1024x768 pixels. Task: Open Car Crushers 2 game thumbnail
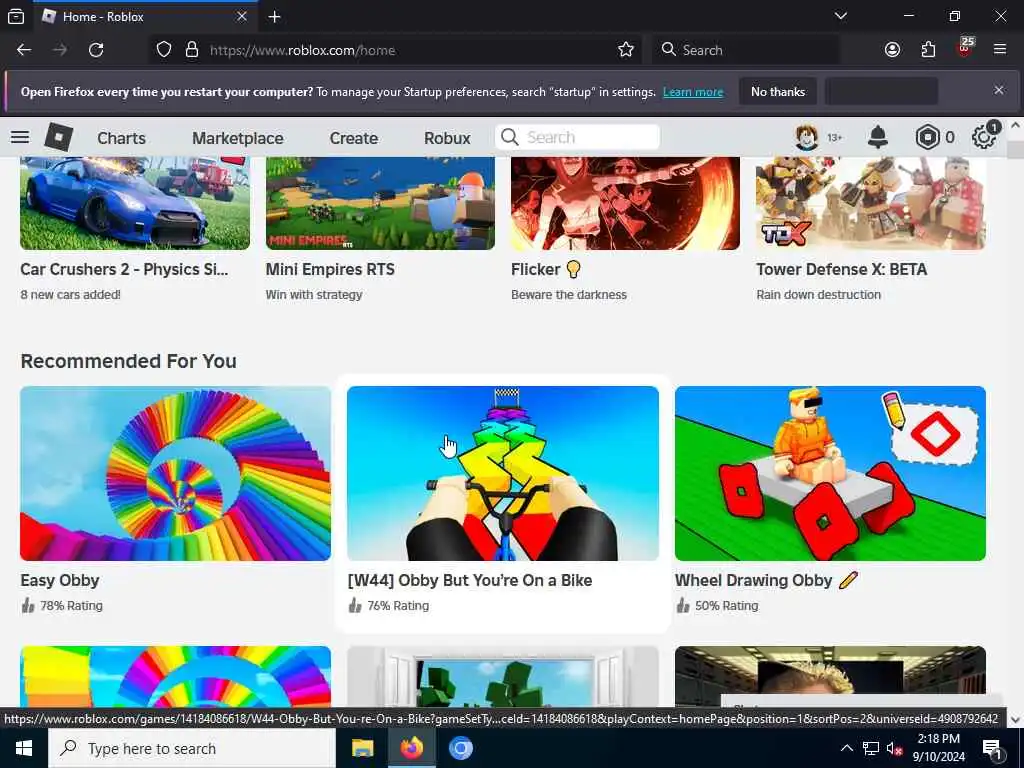(x=135, y=203)
